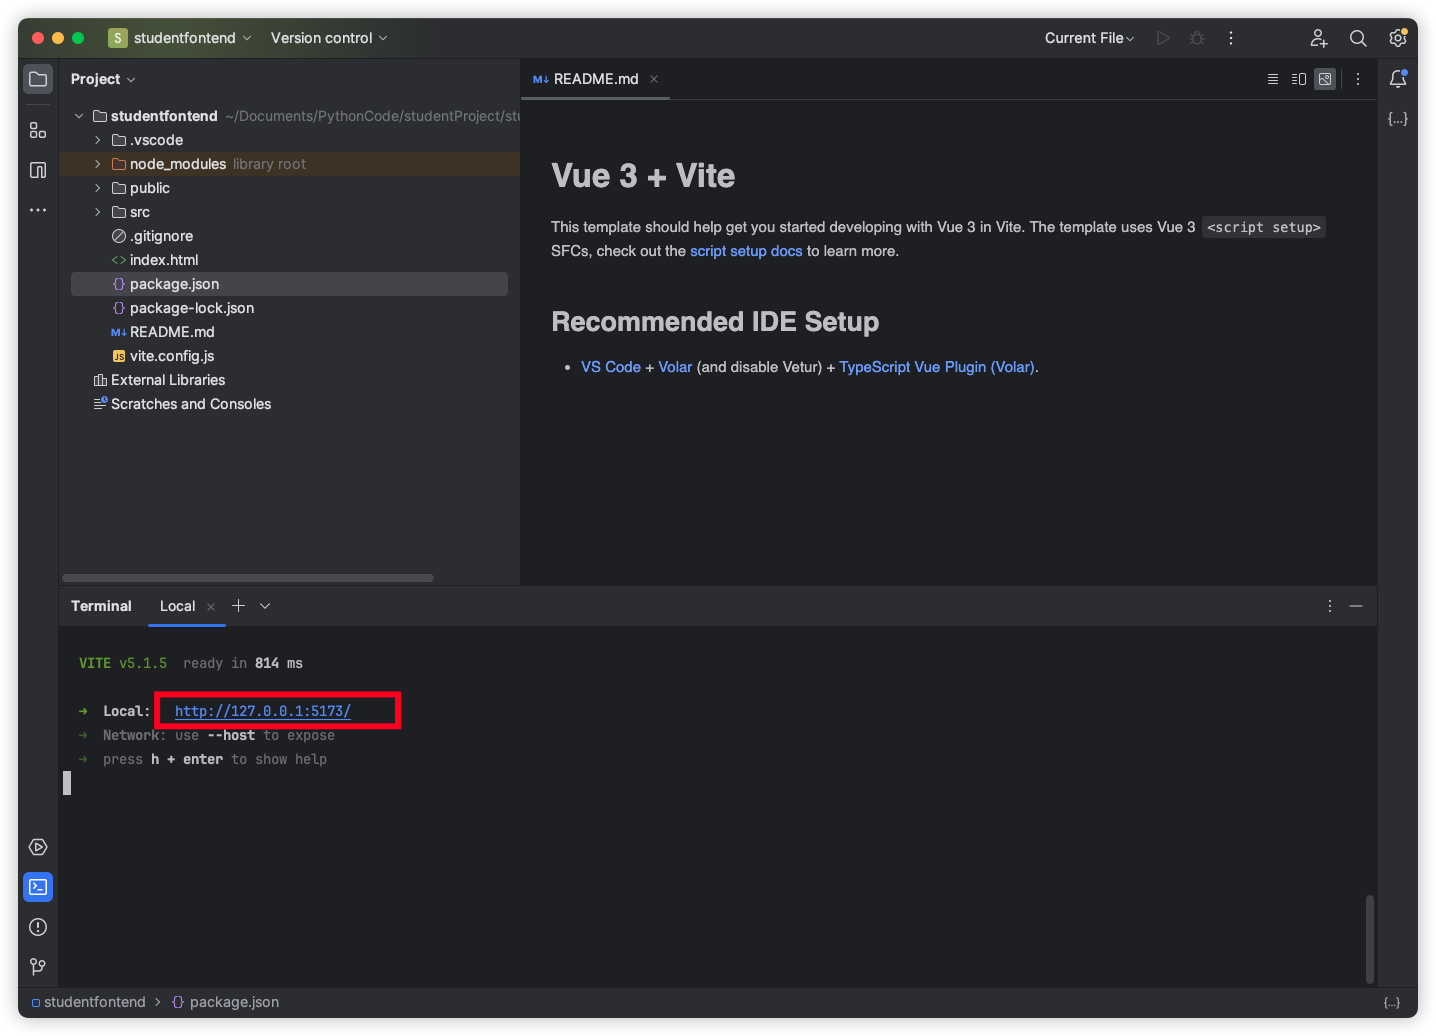
Task: Open the Git tool window icon
Action: pos(38,967)
